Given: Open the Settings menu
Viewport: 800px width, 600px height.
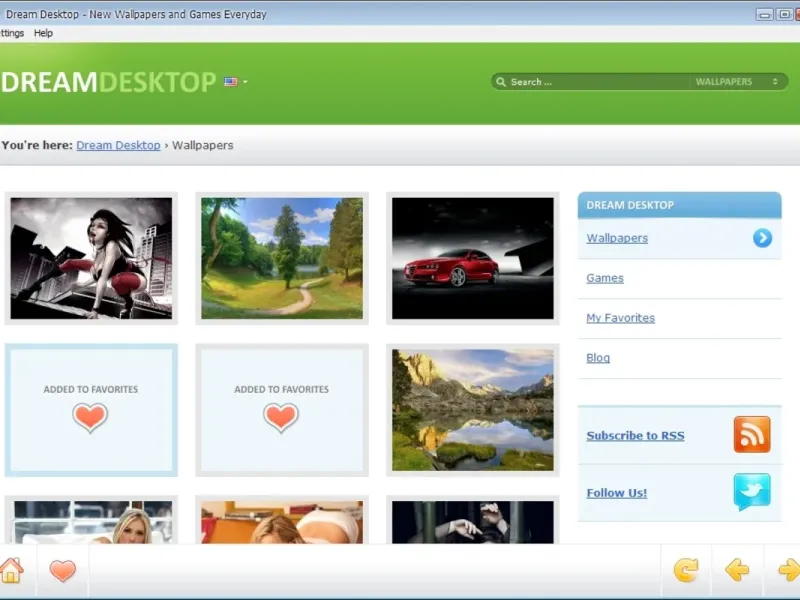Looking at the screenshot, I should tap(12, 33).
